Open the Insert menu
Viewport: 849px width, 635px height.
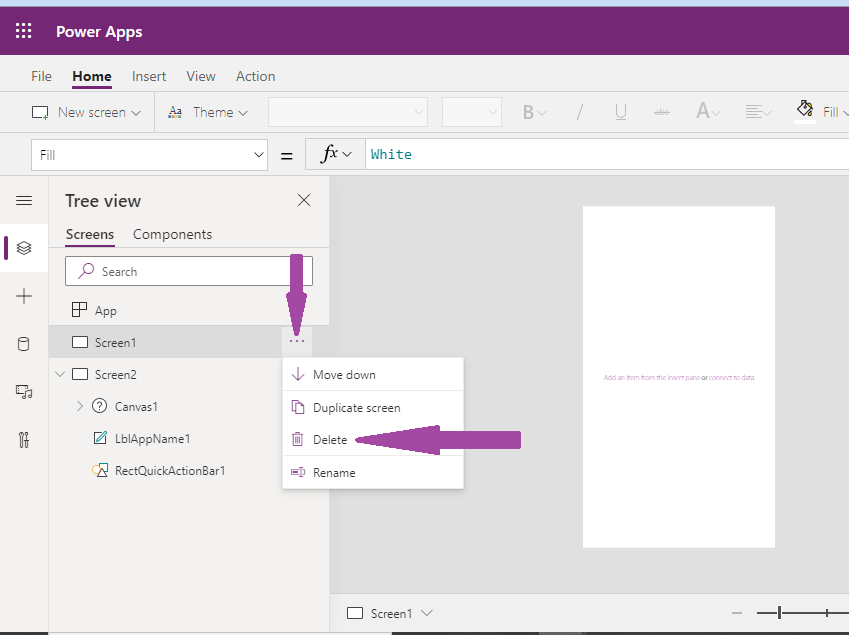(148, 76)
